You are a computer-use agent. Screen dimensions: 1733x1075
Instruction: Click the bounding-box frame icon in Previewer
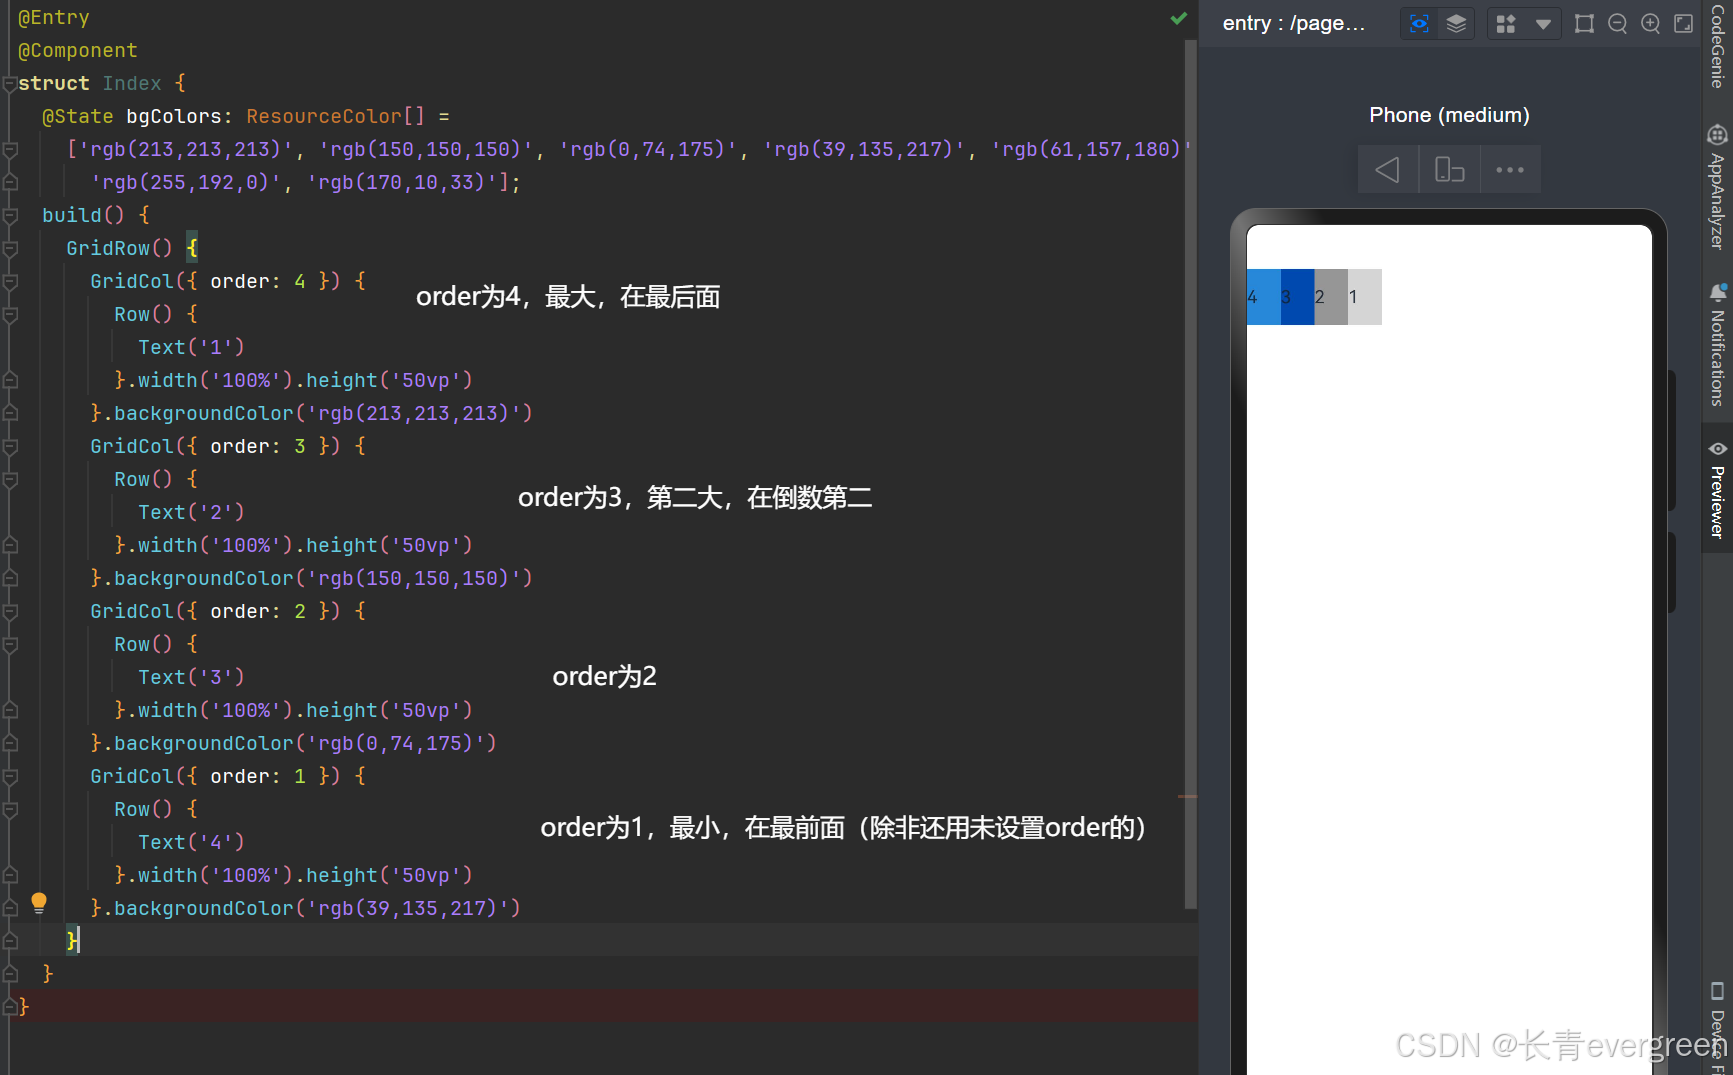click(x=1584, y=23)
